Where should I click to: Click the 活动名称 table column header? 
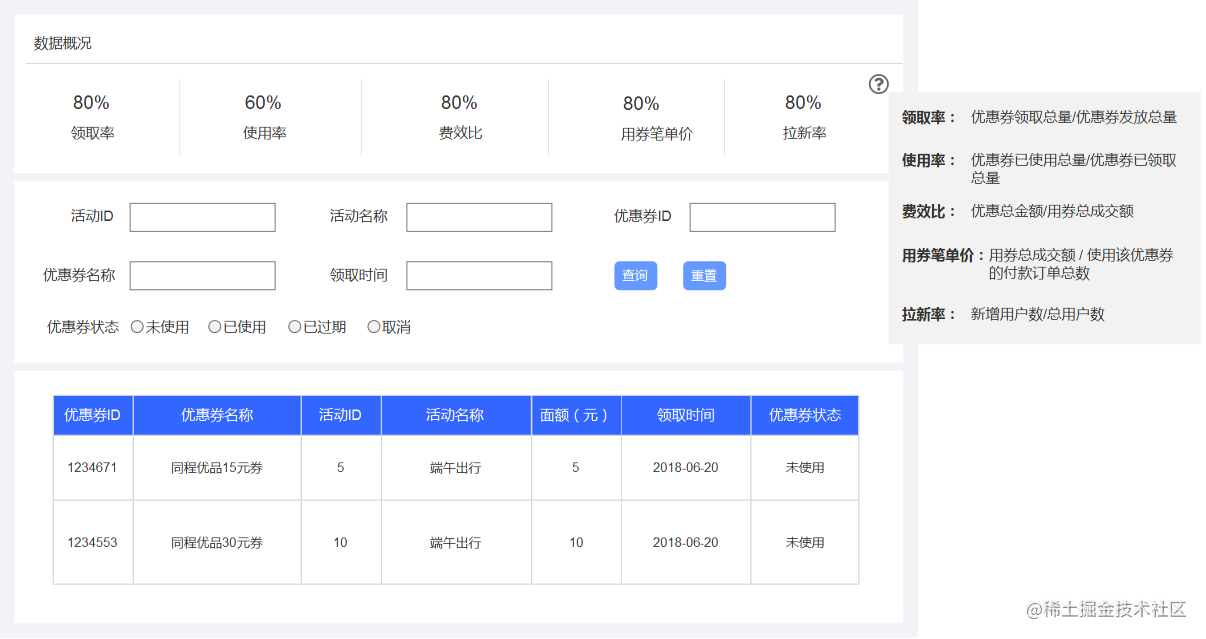[456, 415]
